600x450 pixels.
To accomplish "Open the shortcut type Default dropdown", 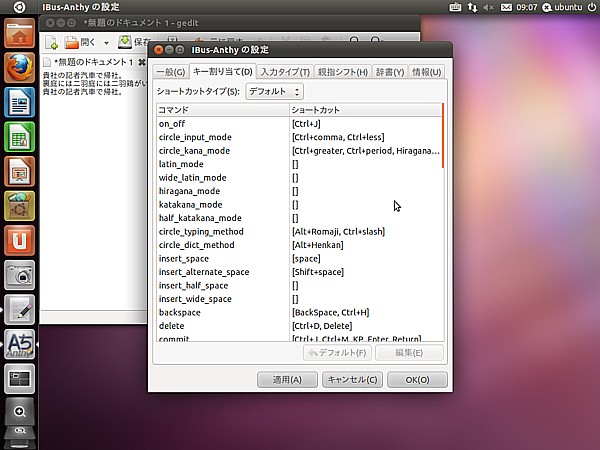I will 274,91.
